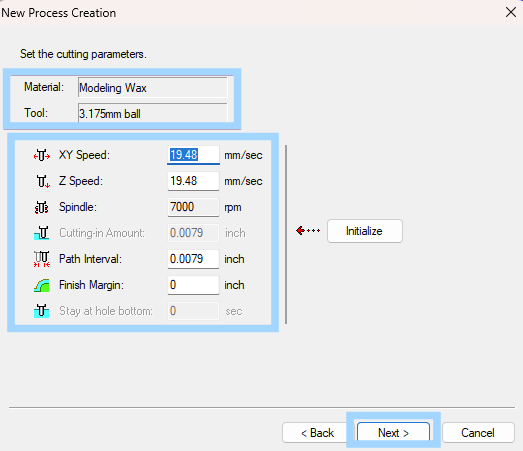Screen dimensions: 523x451
Task: Focus the Path Interval input field
Action: (193, 259)
